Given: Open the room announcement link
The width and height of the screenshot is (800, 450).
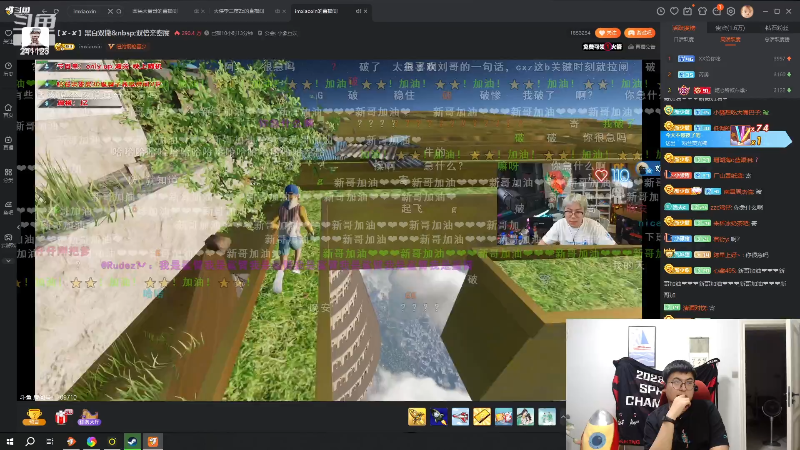Looking at the screenshot, I should [x=642, y=46].
